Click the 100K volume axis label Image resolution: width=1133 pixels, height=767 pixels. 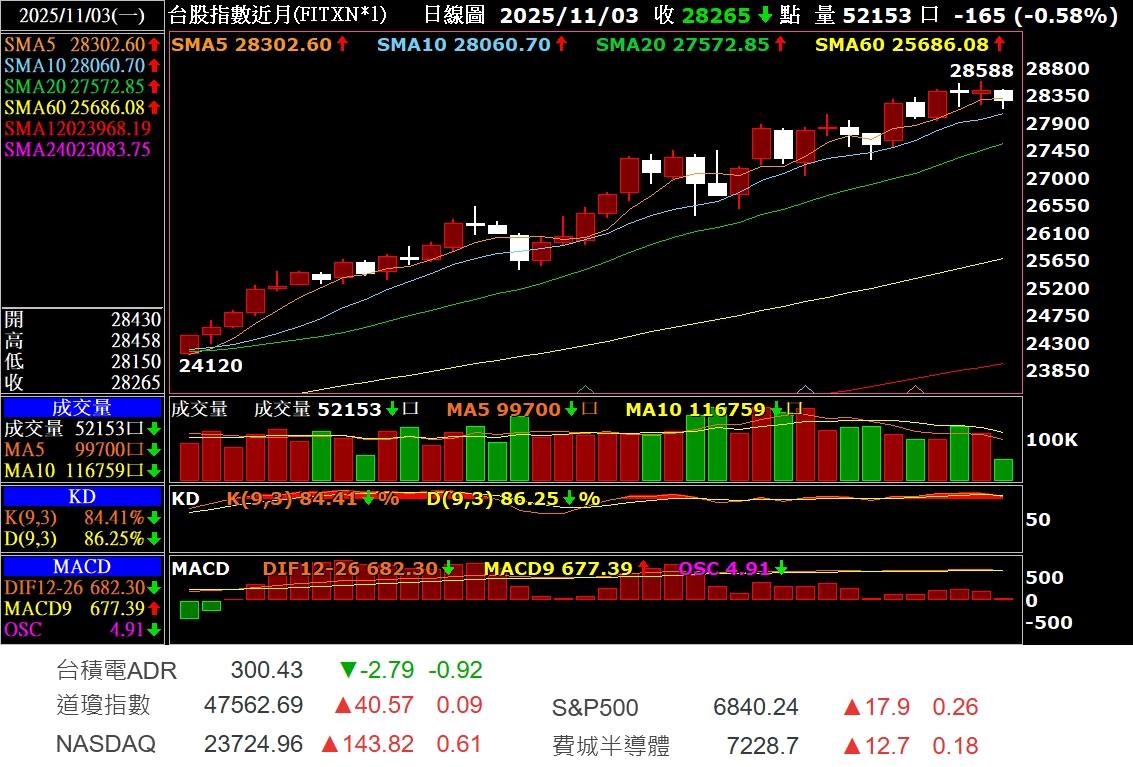pos(1051,440)
